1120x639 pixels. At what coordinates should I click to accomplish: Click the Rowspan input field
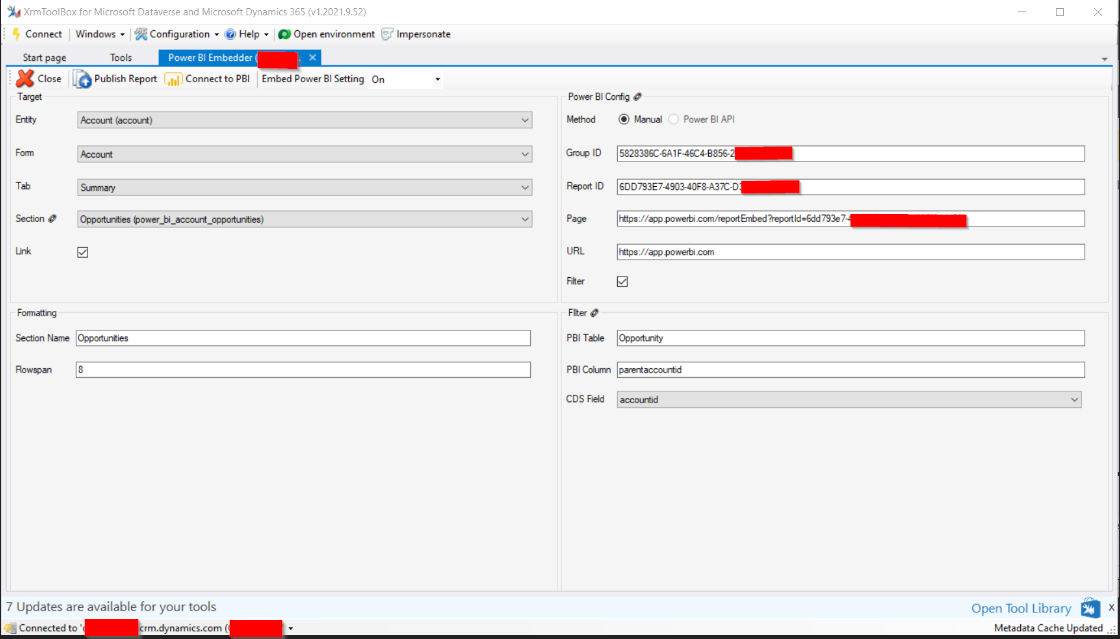click(303, 370)
